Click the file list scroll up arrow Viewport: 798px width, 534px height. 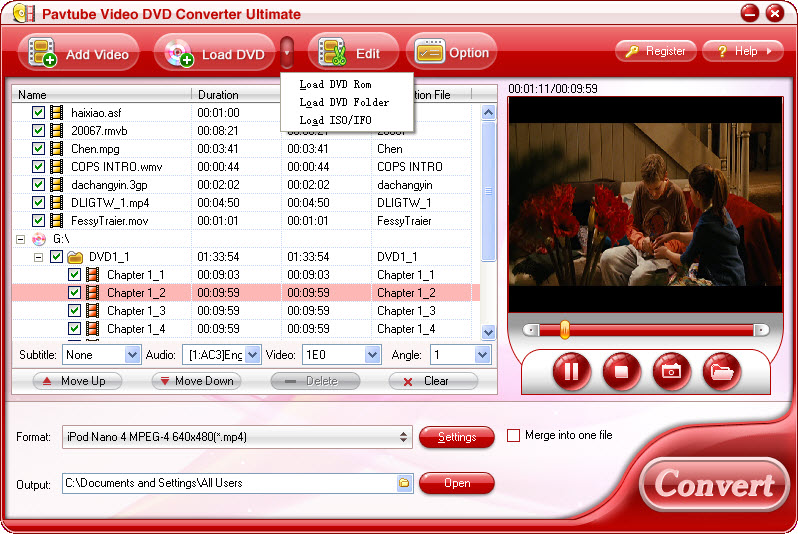pos(488,113)
